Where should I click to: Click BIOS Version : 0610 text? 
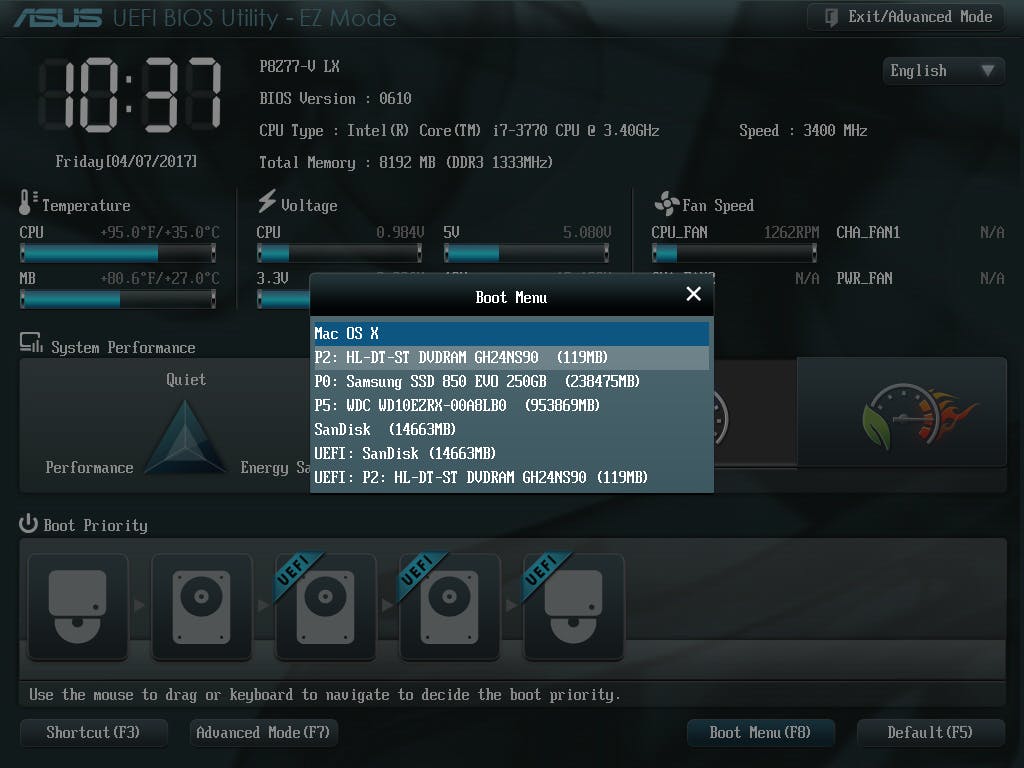pyautogui.click(x=335, y=99)
